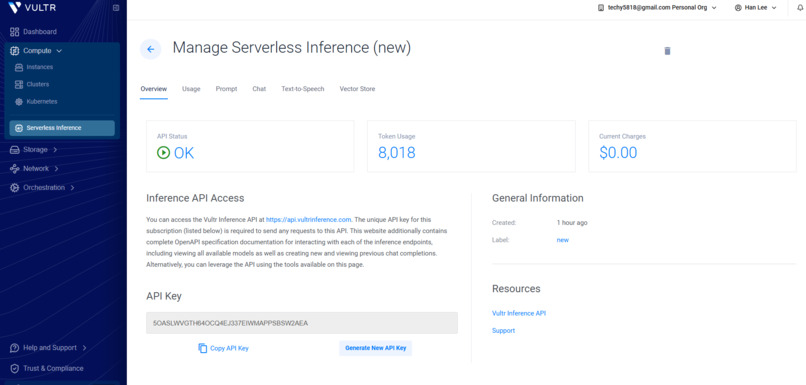Click the Orchestration gear icon
Image resolution: width=806 pixels, height=385 pixels.
coord(14,188)
